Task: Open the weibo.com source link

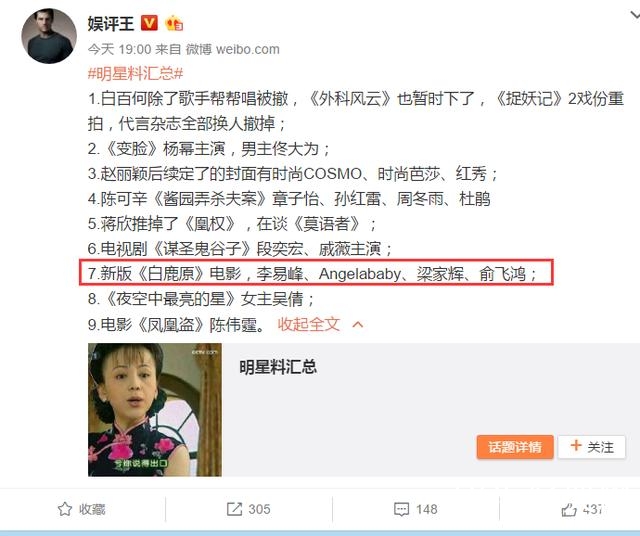Action: pos(248,49)
